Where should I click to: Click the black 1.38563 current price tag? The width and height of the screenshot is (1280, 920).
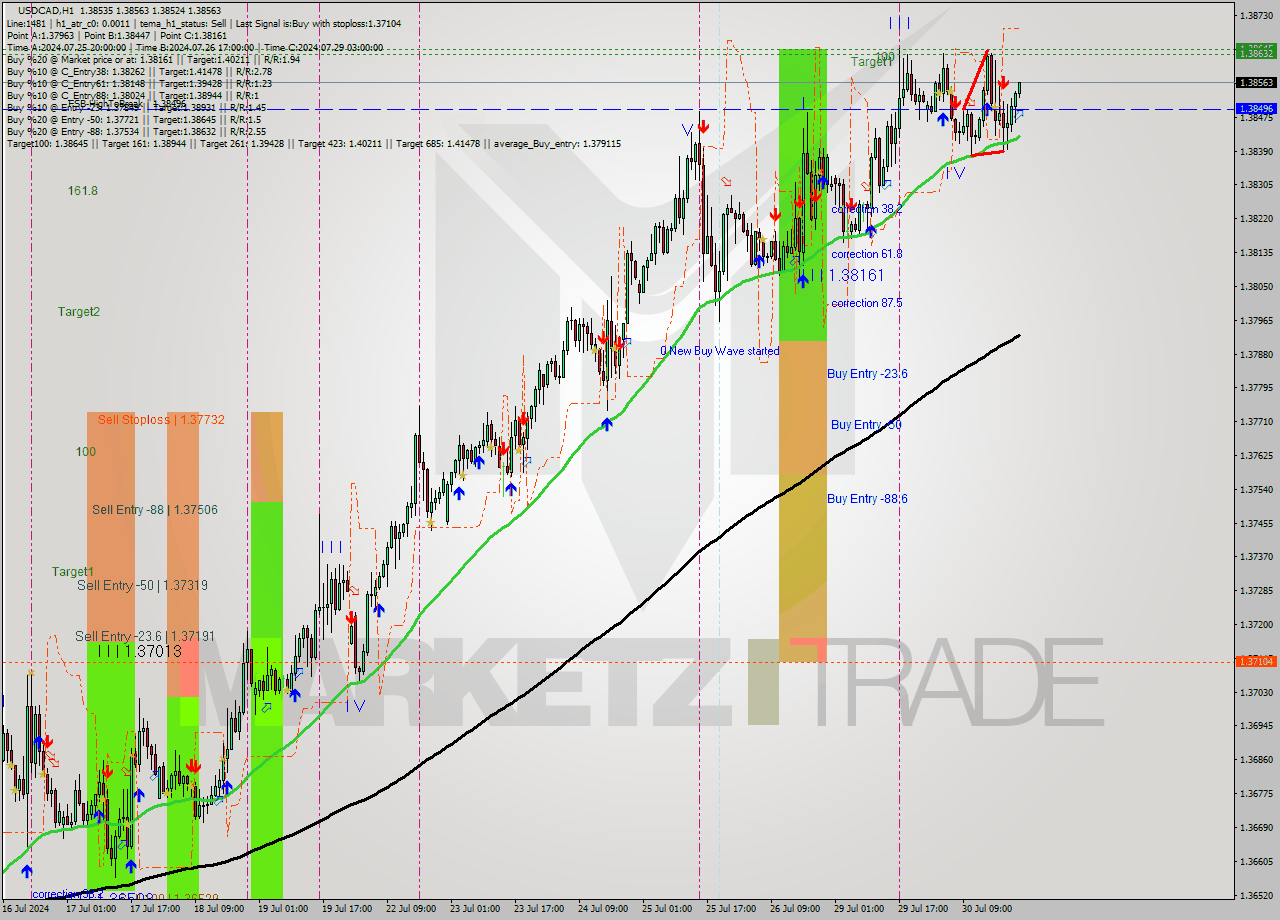pos(1256,83)
